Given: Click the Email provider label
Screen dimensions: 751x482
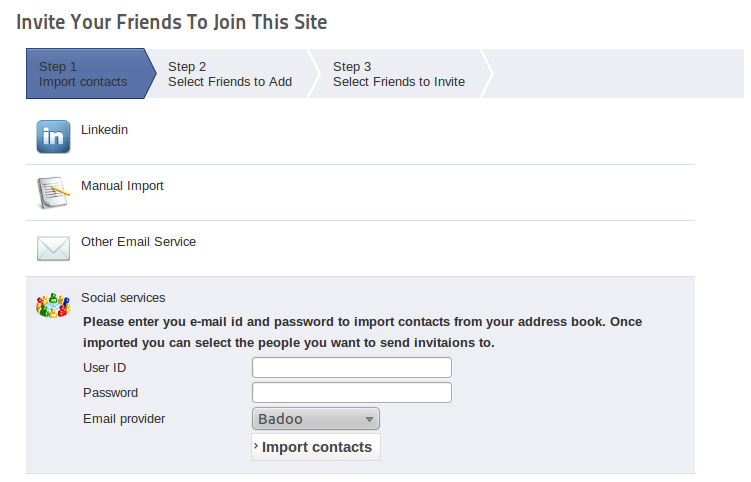Looking at the screenshot, I should click(x=124, y=419).
